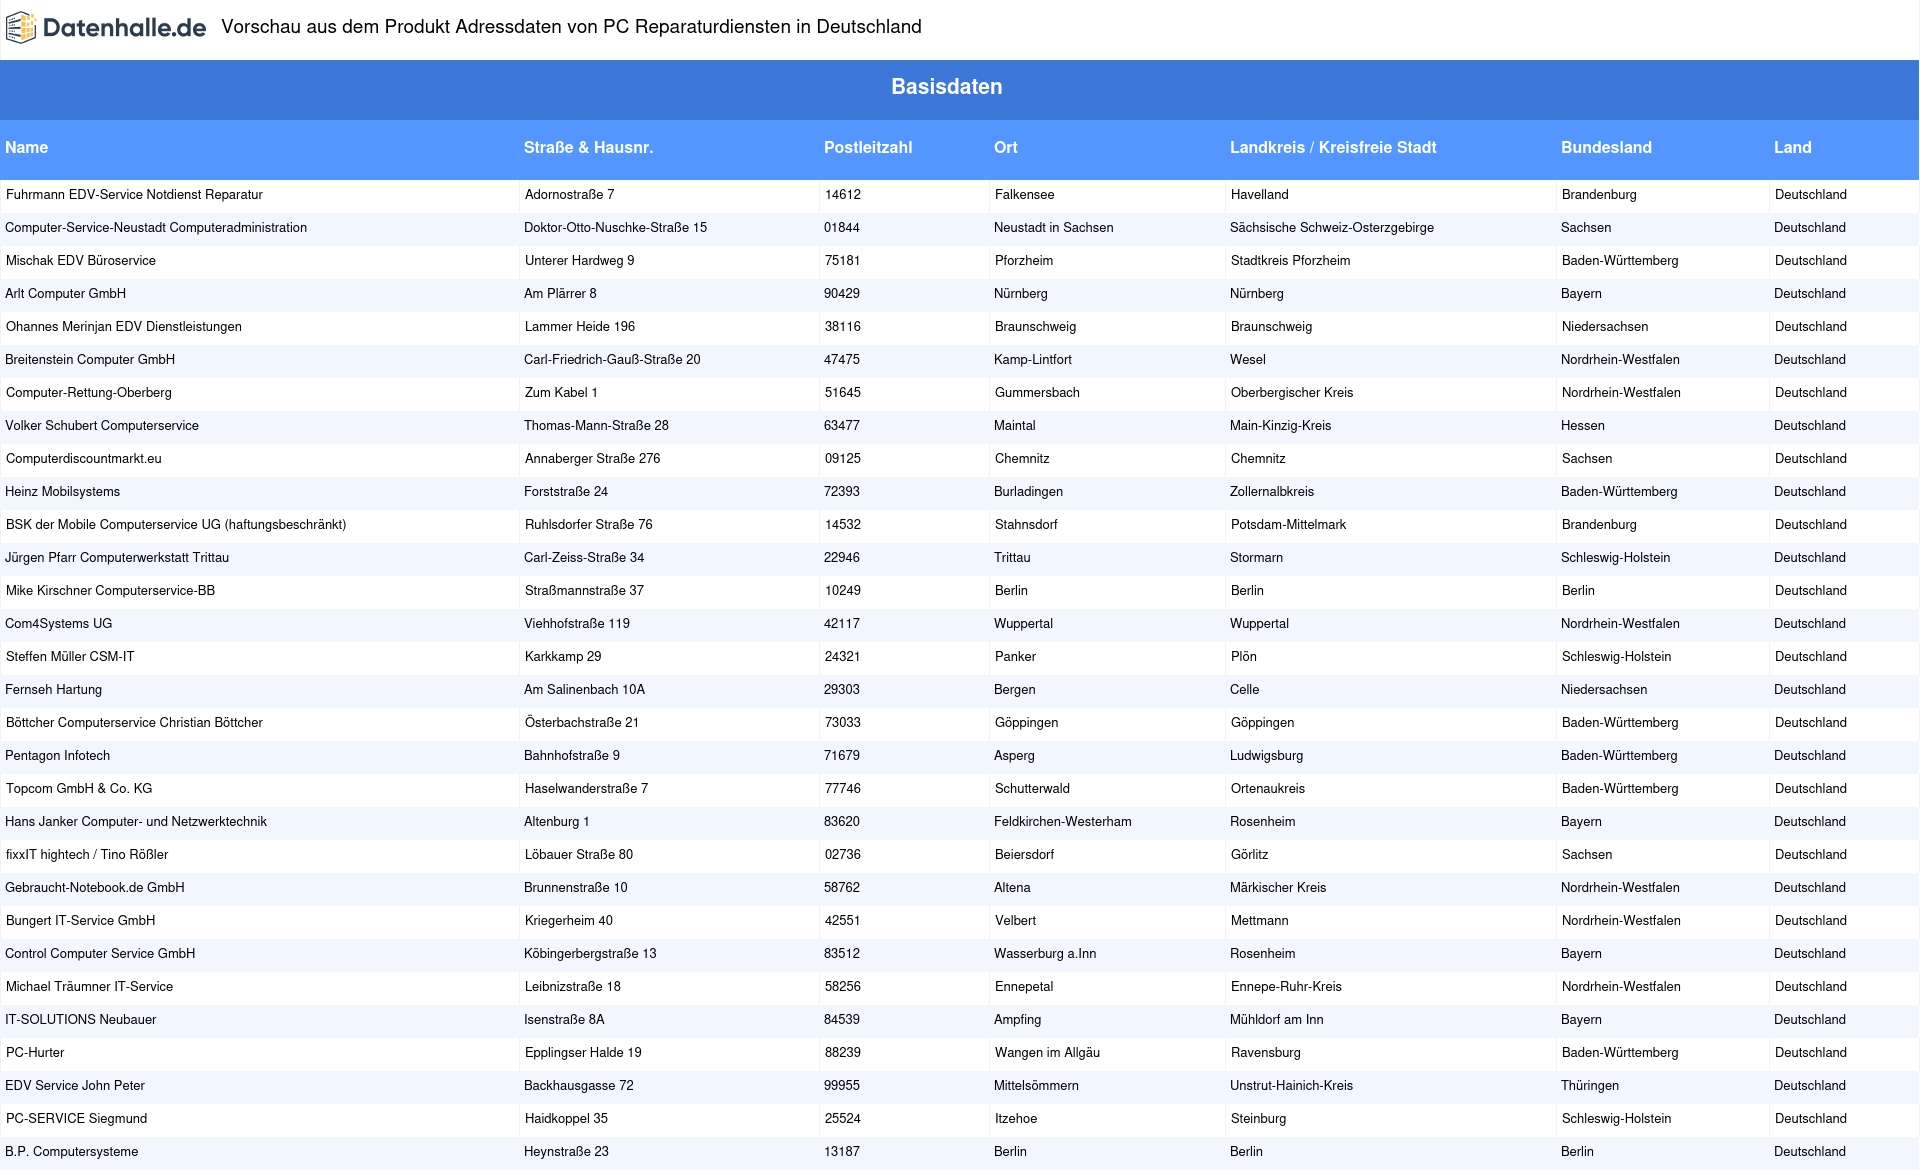1920x1170 pixels.
Task: Click Hans Janker Computer- und Netzwerktechnik
Action: coord(136,822)
